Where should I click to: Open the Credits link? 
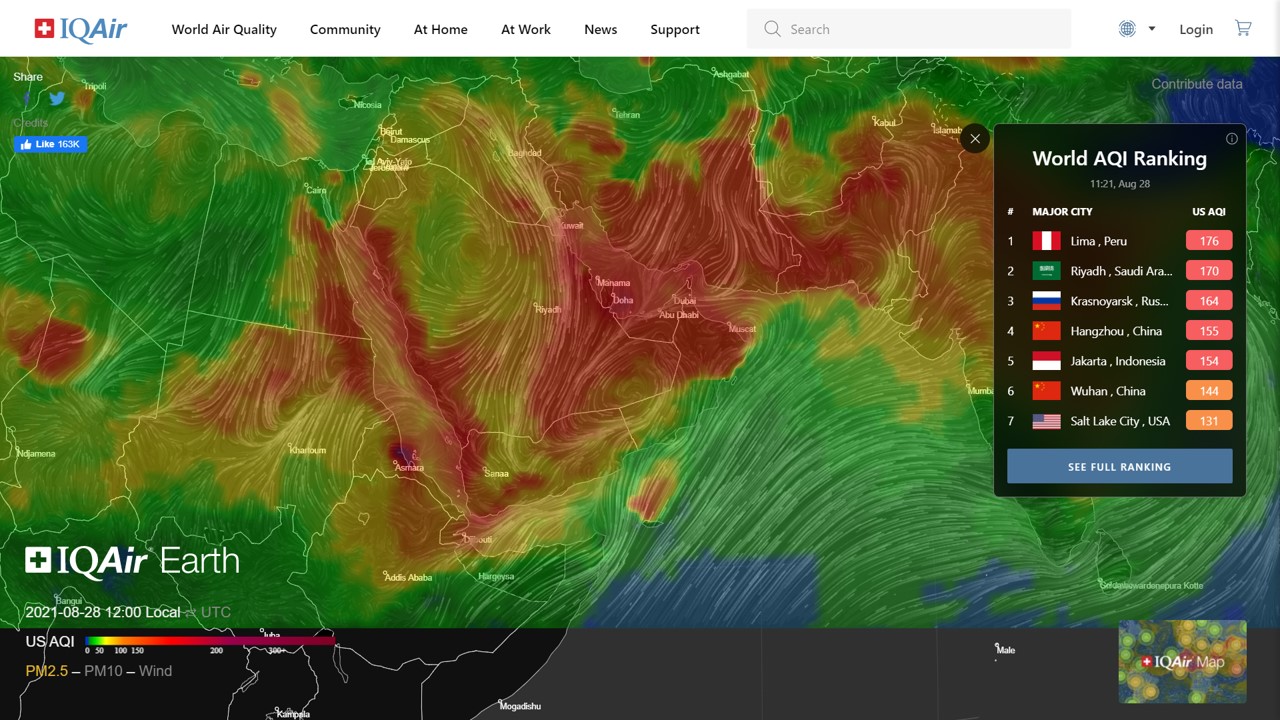pos(30,123)
